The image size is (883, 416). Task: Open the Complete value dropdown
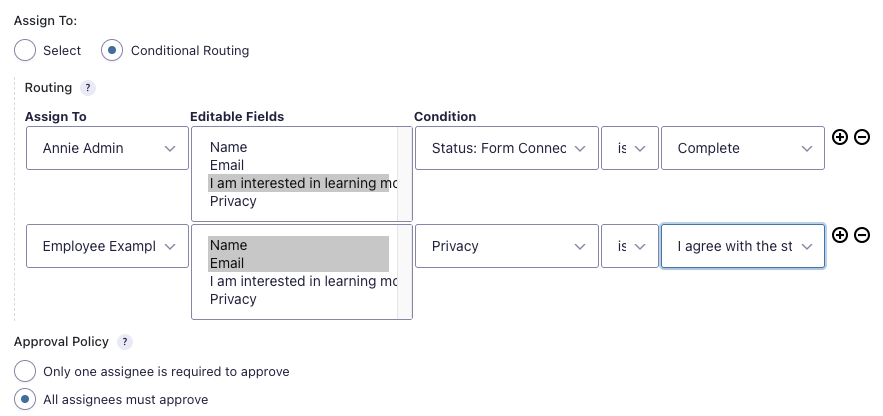(742, 148)
